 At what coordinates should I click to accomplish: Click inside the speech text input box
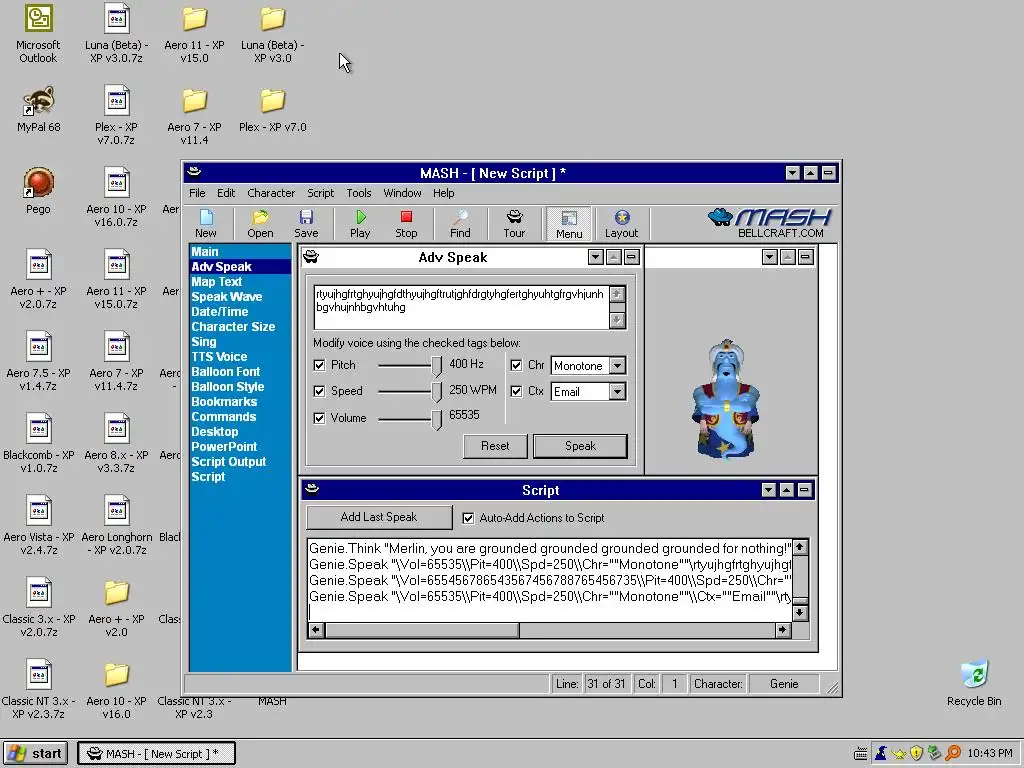(461, 307)
